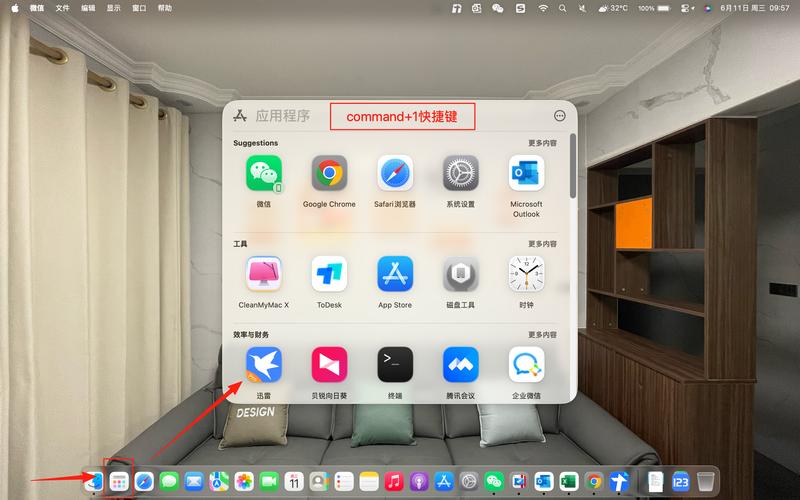The image size is (800, 500).
Task: Expand 更多内容 for the 工具 section
Action: click(542, 244)
